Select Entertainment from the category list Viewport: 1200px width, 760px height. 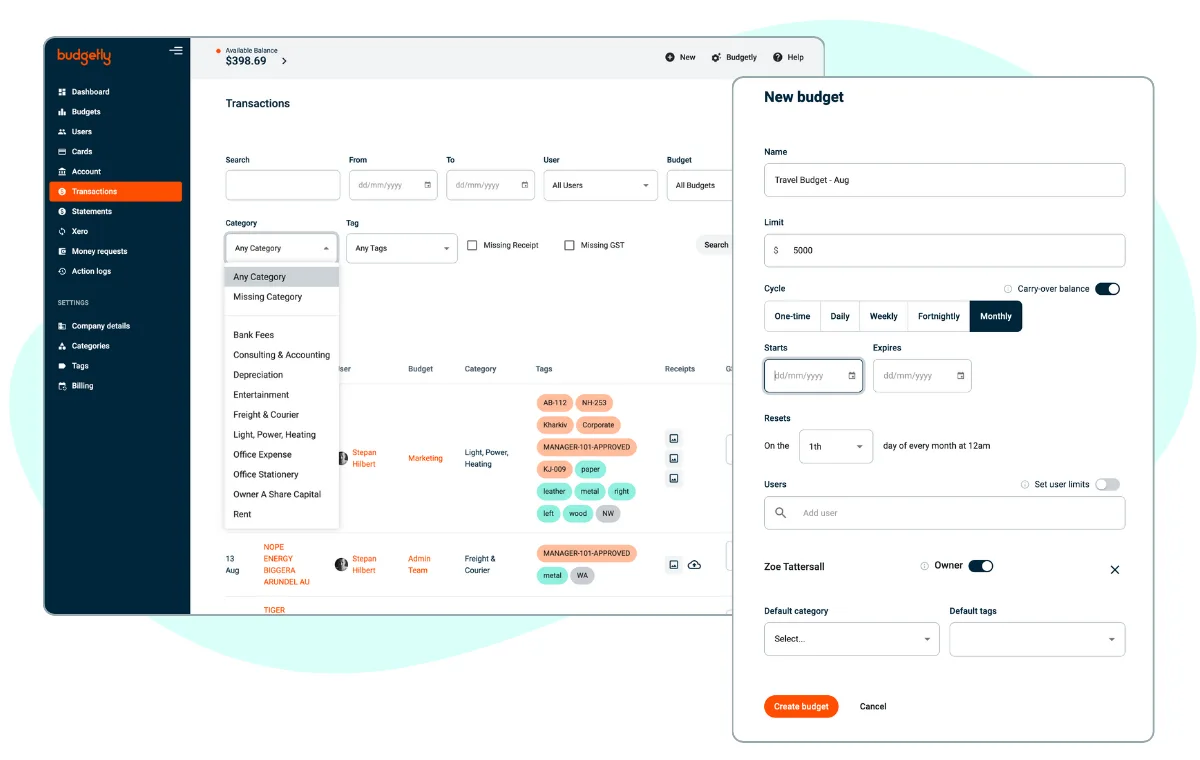(x=261, y=395)
